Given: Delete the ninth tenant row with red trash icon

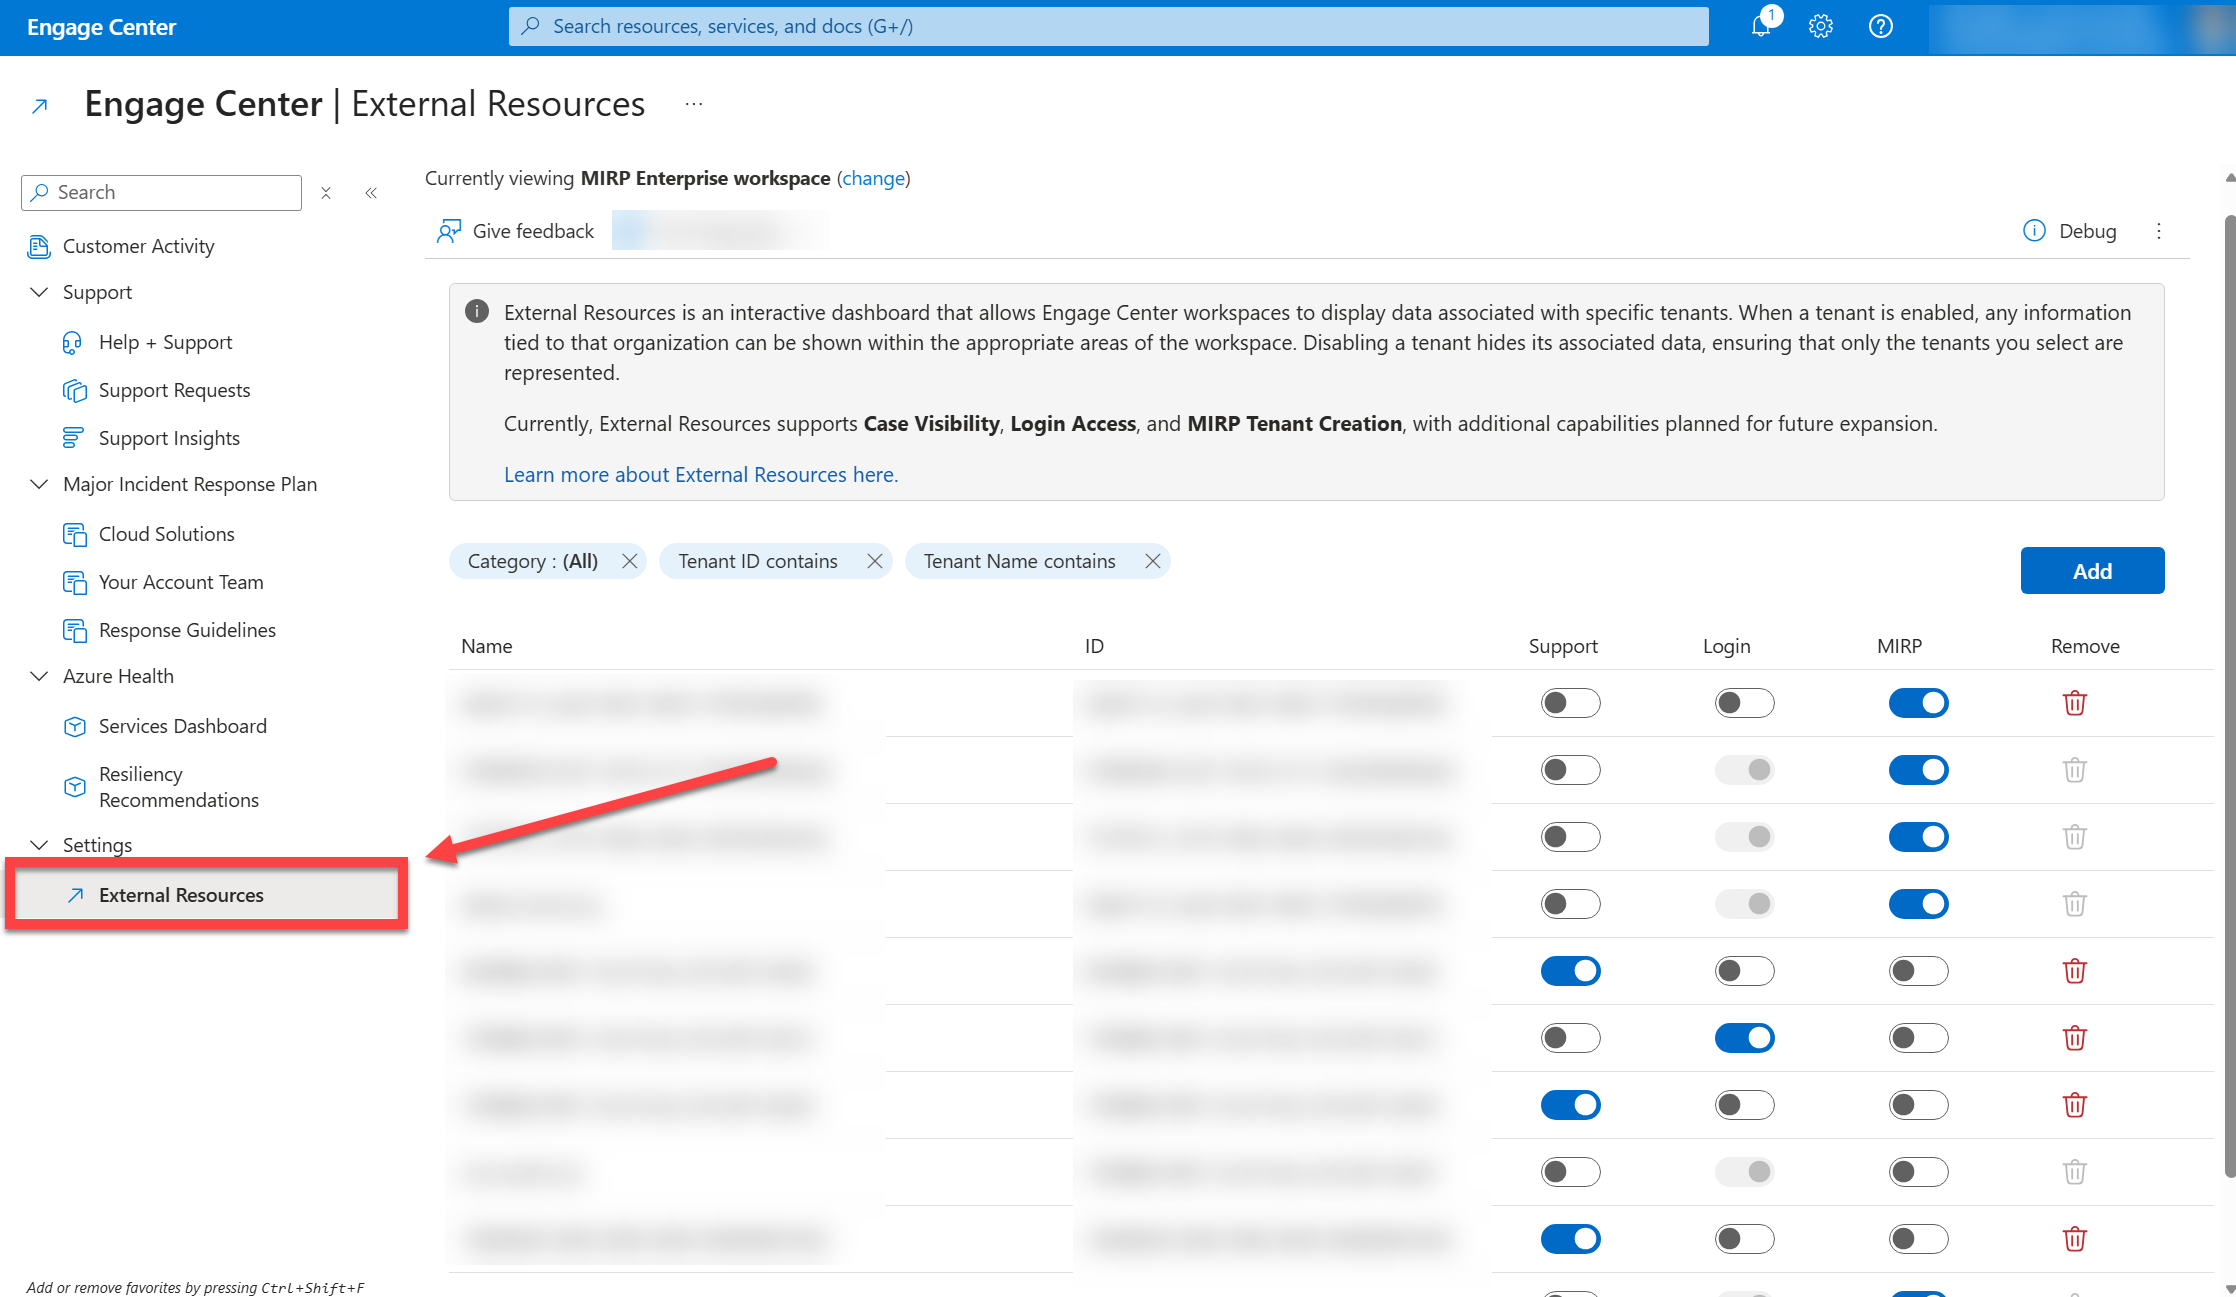Looking at the screenshot, I should [2075, 1239].
